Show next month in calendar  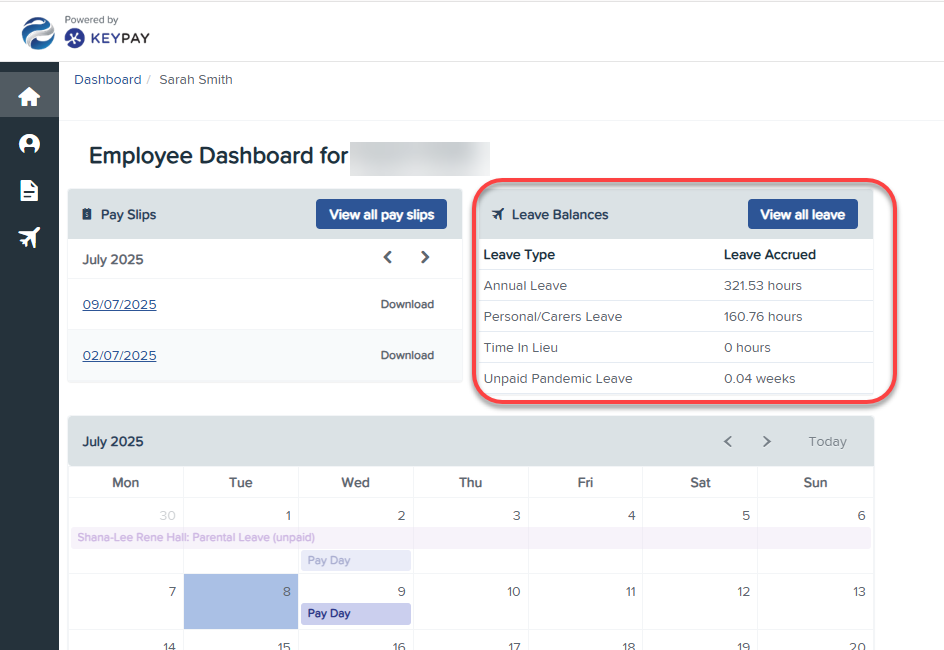767,442
